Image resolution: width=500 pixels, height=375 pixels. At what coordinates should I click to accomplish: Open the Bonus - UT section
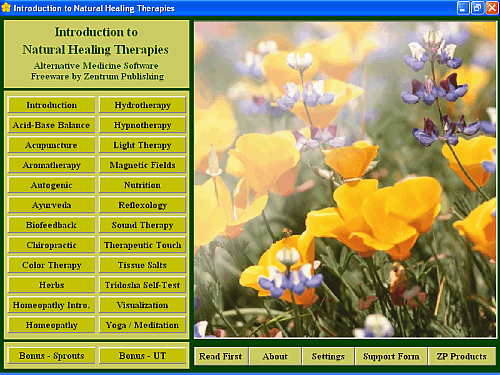(143, 356)
